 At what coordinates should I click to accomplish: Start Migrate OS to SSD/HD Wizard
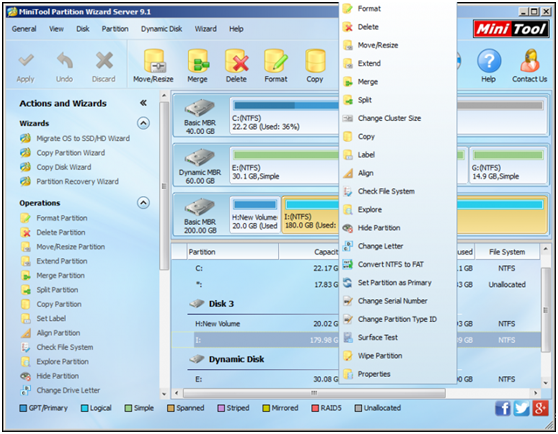click(x=75, y=138)
